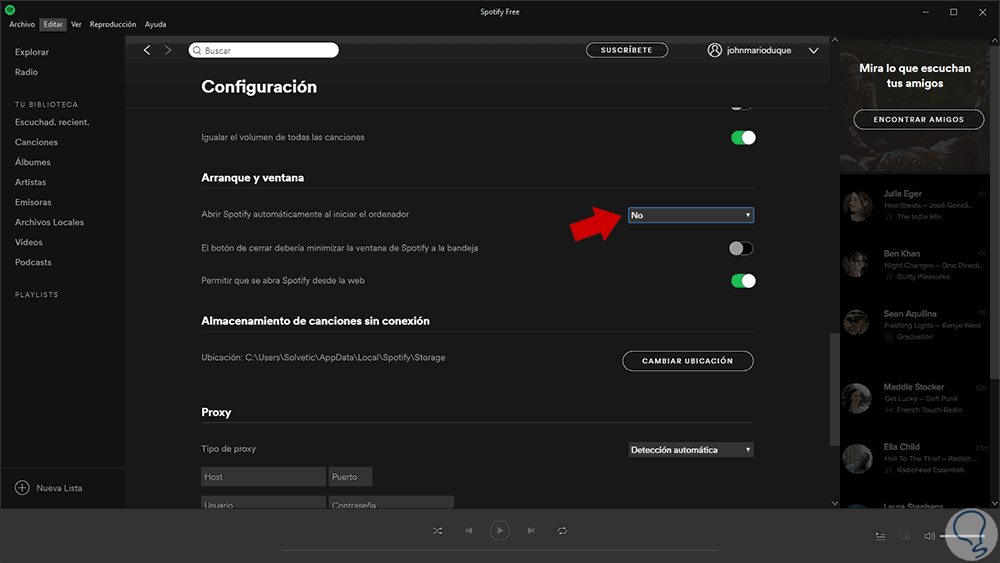
Task: Skip to previous track
Action: coord(469,530)
